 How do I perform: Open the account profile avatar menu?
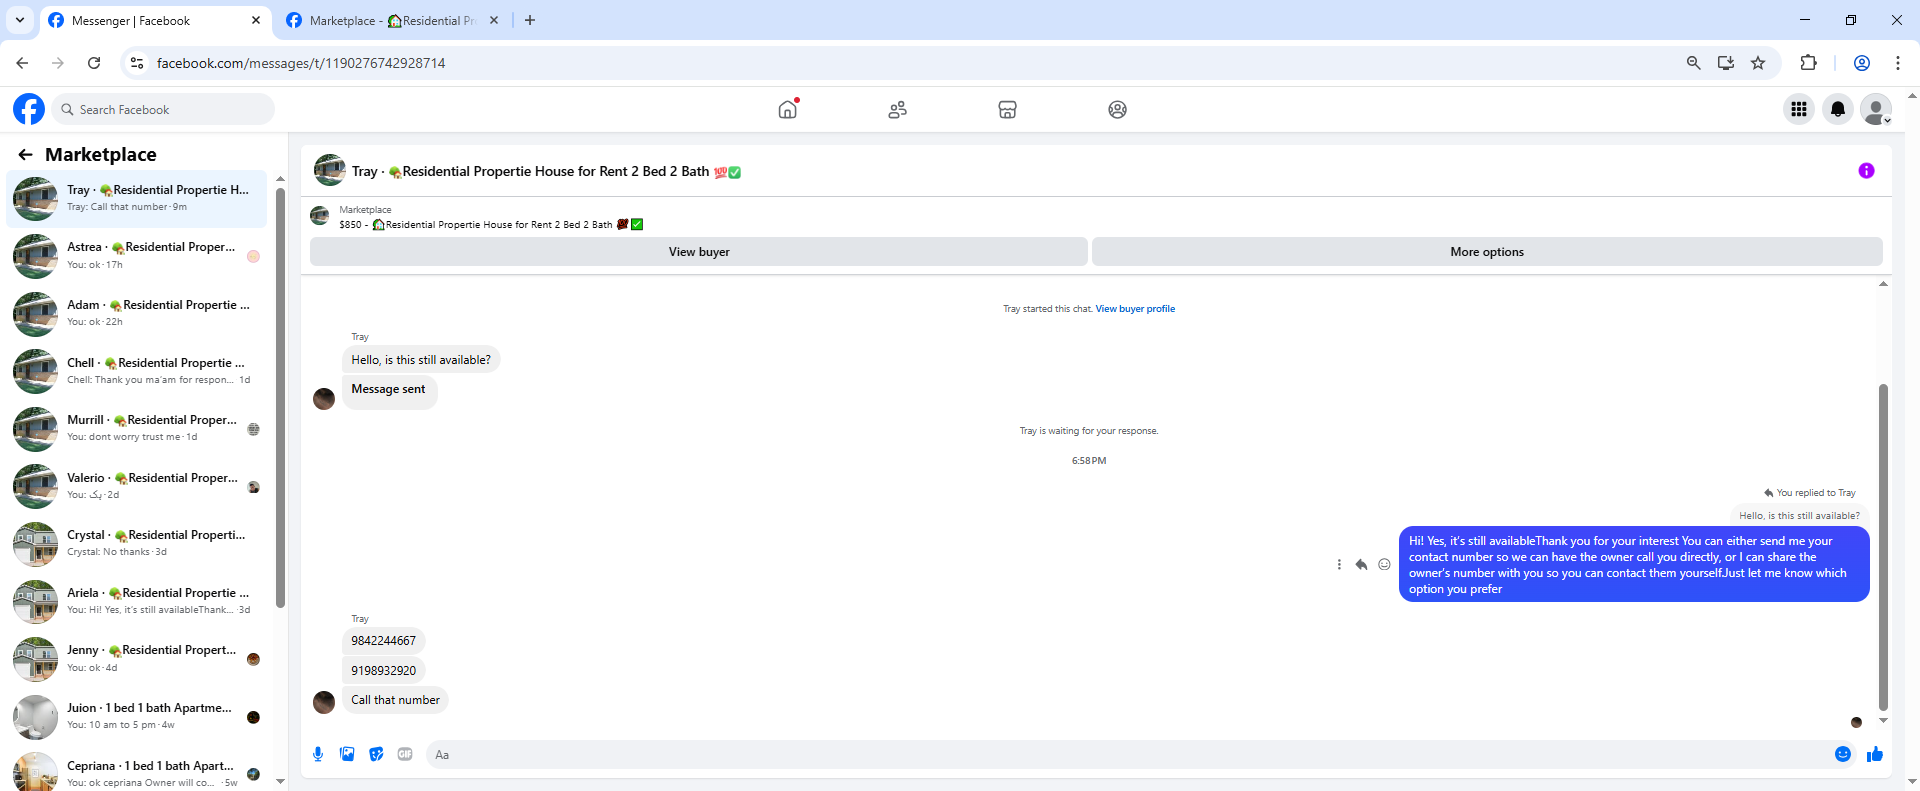click(1876, 109)
